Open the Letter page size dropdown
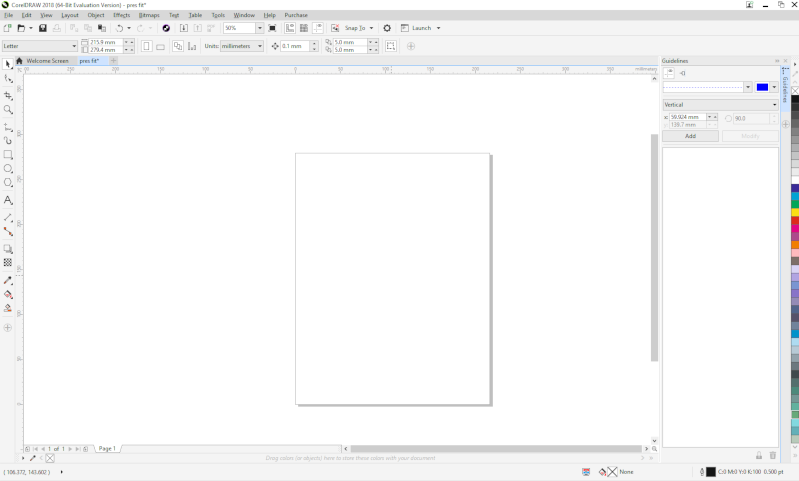This screenshot has height=481, width=799. tap(74, 46)
